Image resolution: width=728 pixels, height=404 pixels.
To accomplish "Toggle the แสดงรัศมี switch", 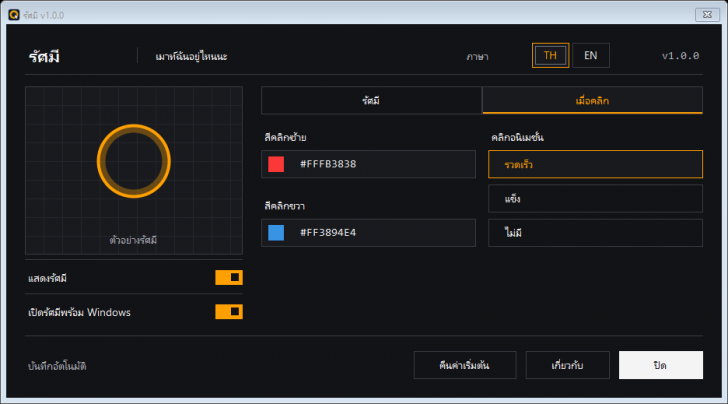I will (229, 278).
